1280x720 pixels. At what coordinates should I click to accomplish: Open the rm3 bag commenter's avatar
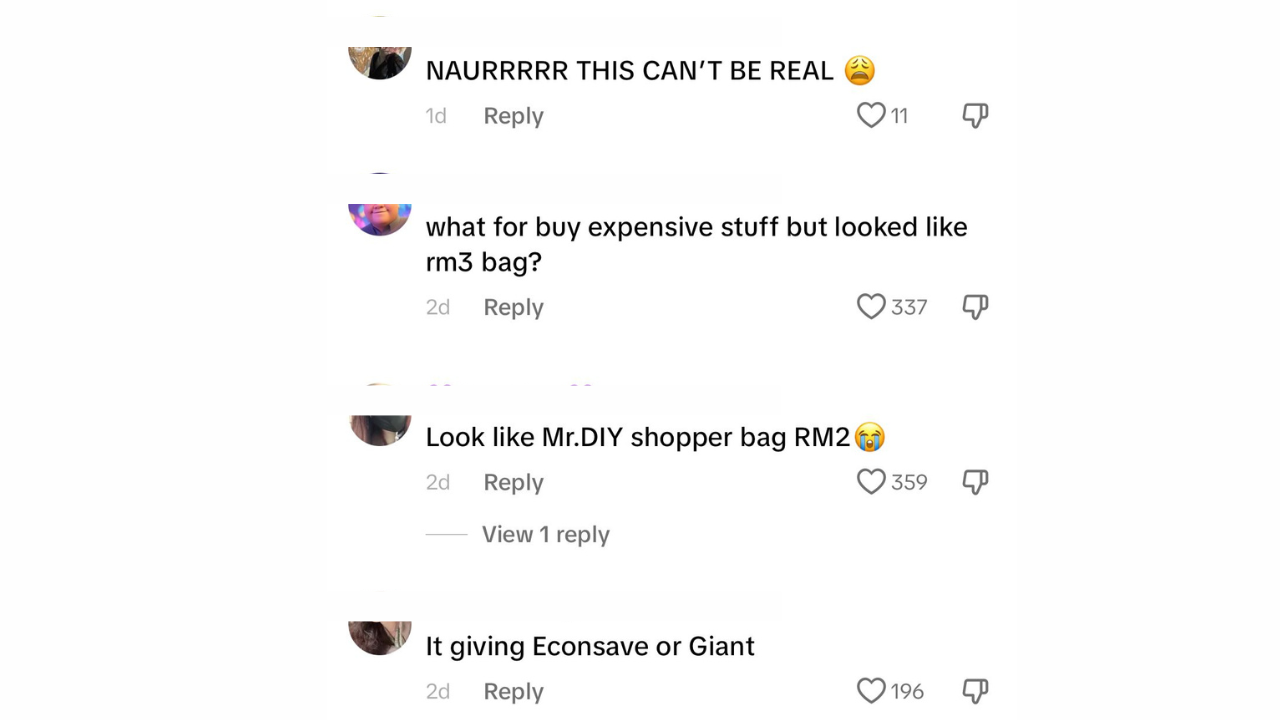click(x=380, y=219)
